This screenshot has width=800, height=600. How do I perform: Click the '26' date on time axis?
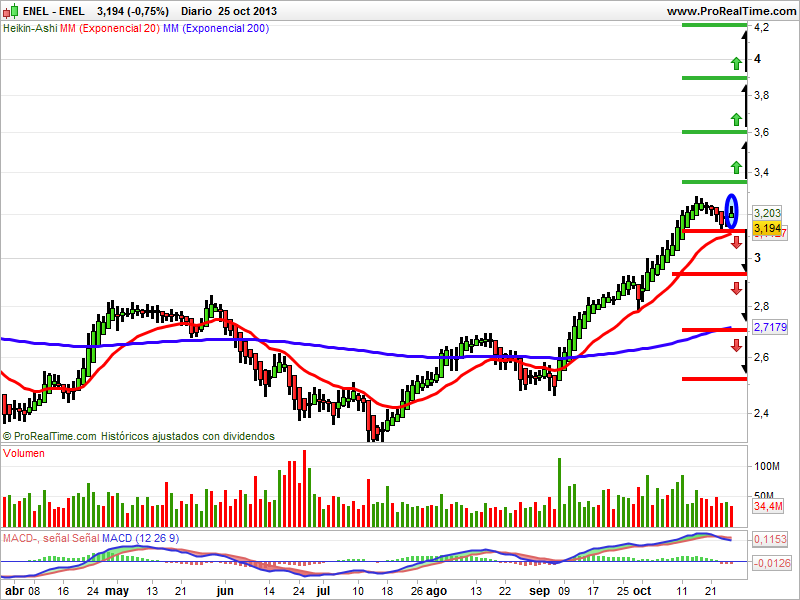coord(417,591)
